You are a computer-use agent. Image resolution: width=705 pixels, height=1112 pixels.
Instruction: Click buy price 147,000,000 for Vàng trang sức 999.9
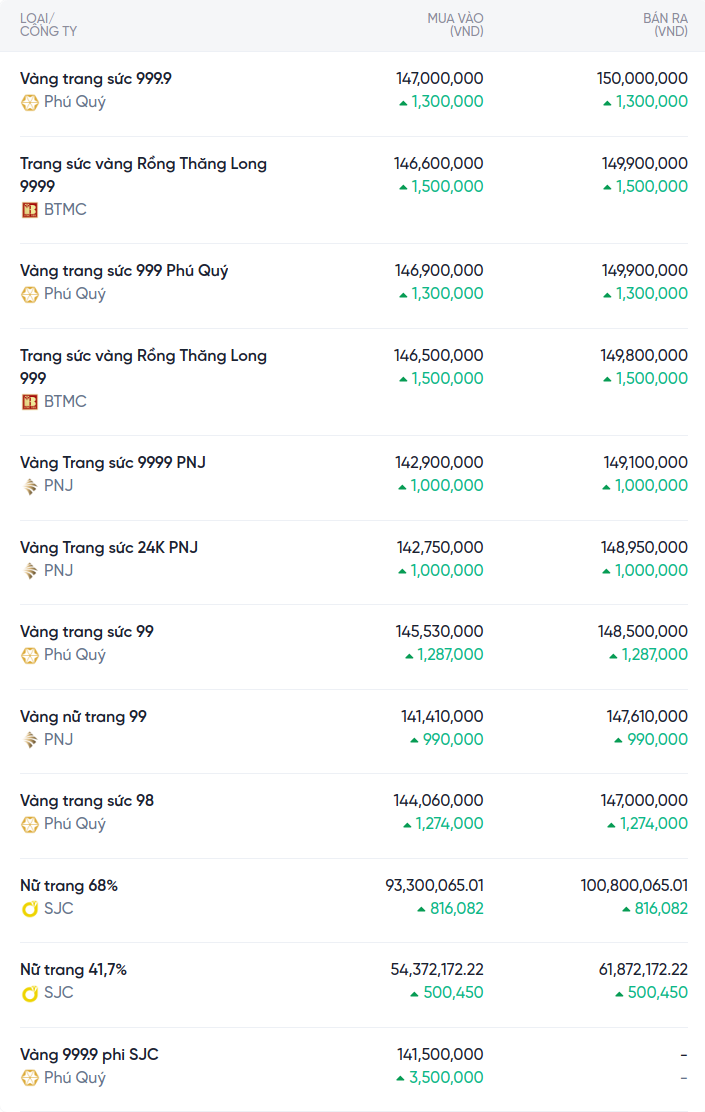tap(440, 78)
